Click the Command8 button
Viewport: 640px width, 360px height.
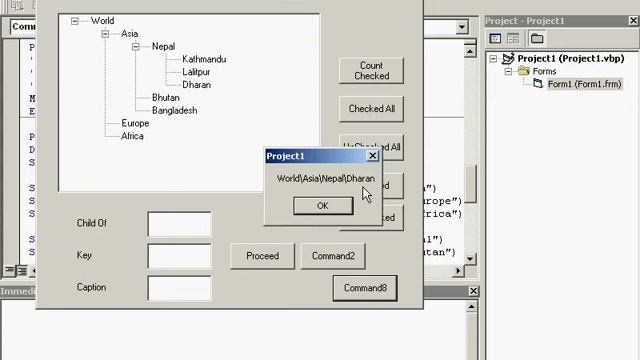pyautogui.click(x=365, y=288)
